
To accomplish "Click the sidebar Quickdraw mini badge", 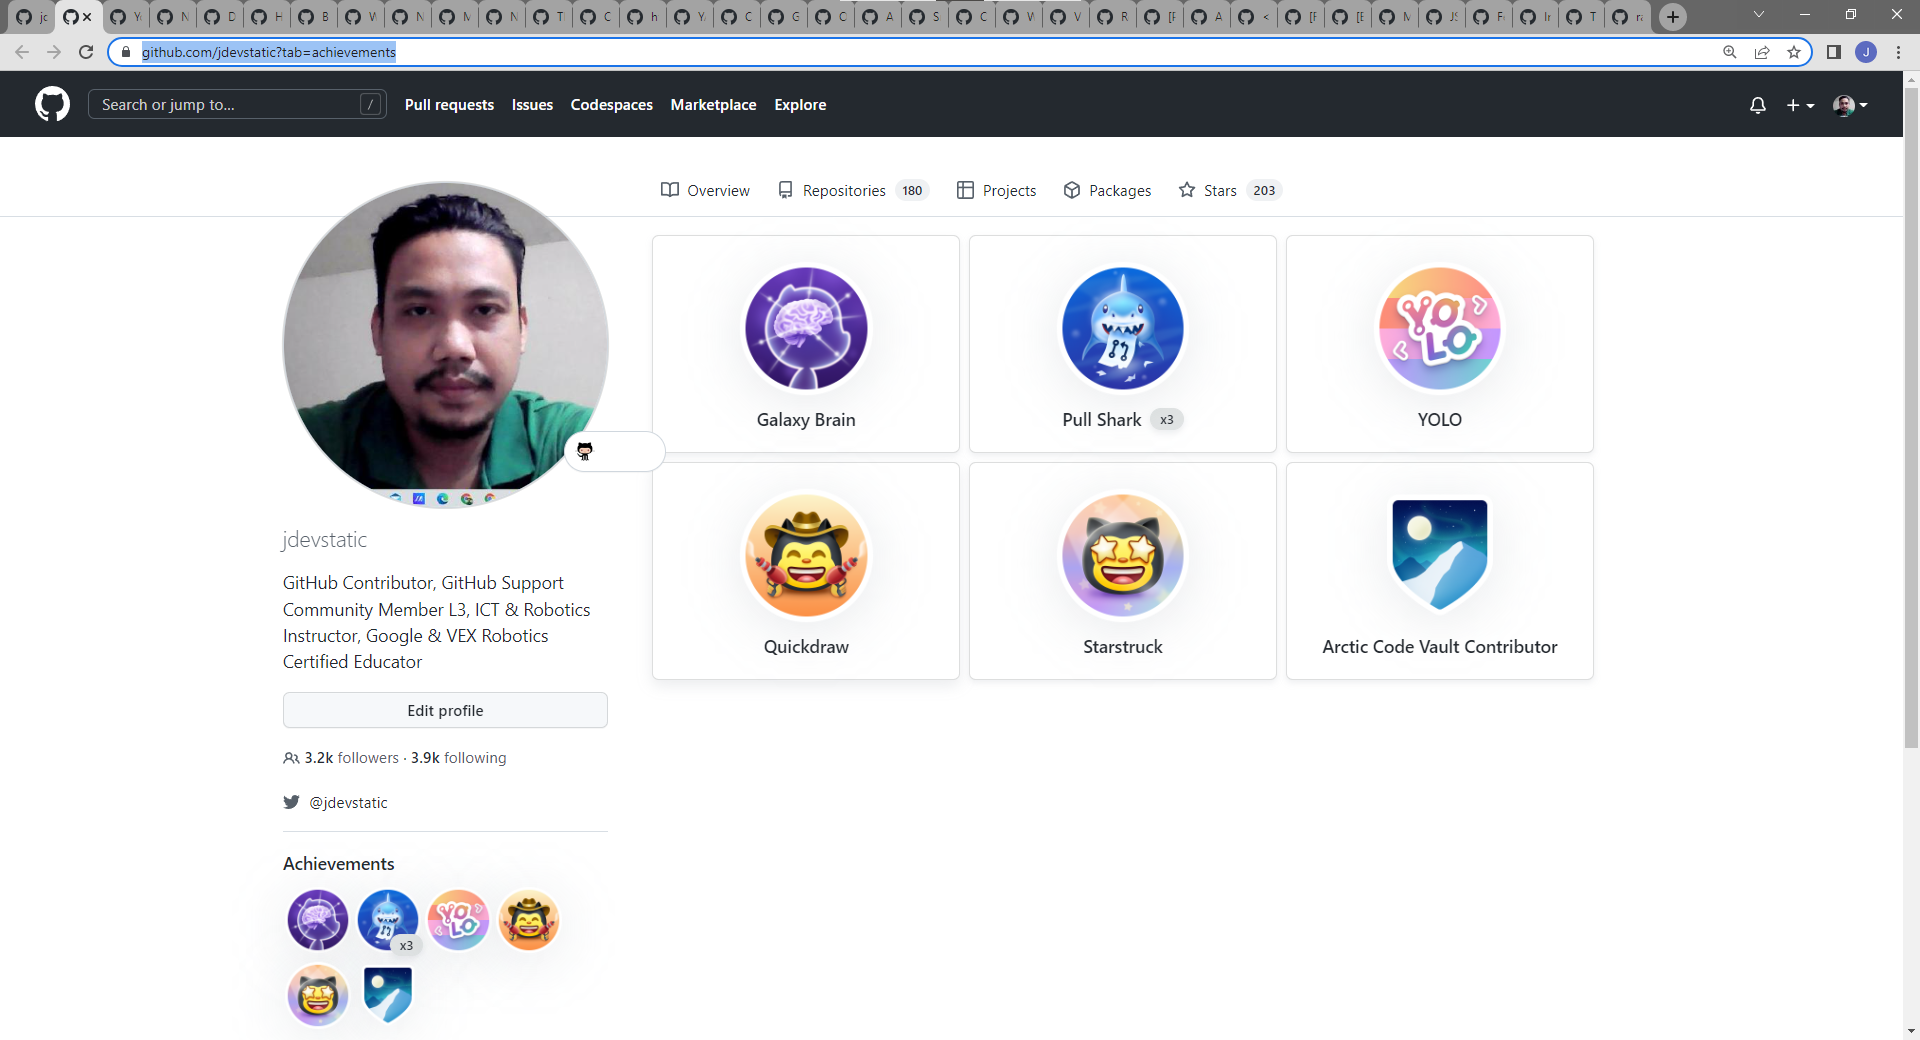I will (528, 920).
